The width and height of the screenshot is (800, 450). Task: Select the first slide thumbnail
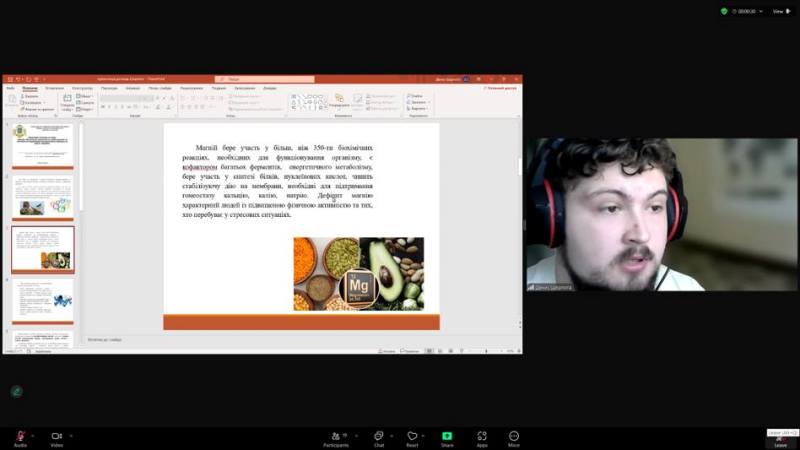[x=43, y=144]
